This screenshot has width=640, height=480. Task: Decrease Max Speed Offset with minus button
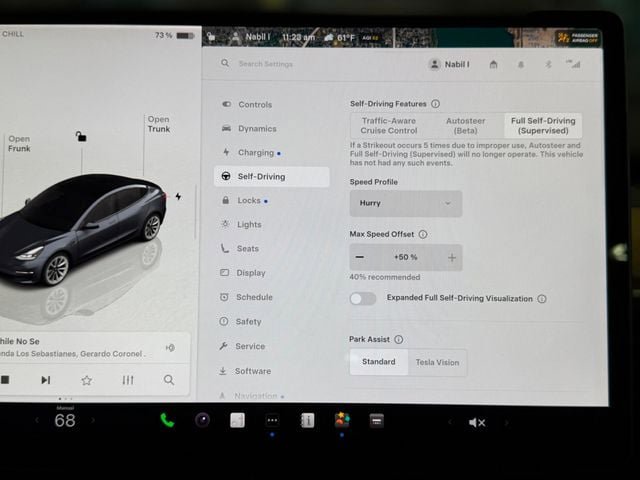tap(360, 257)
